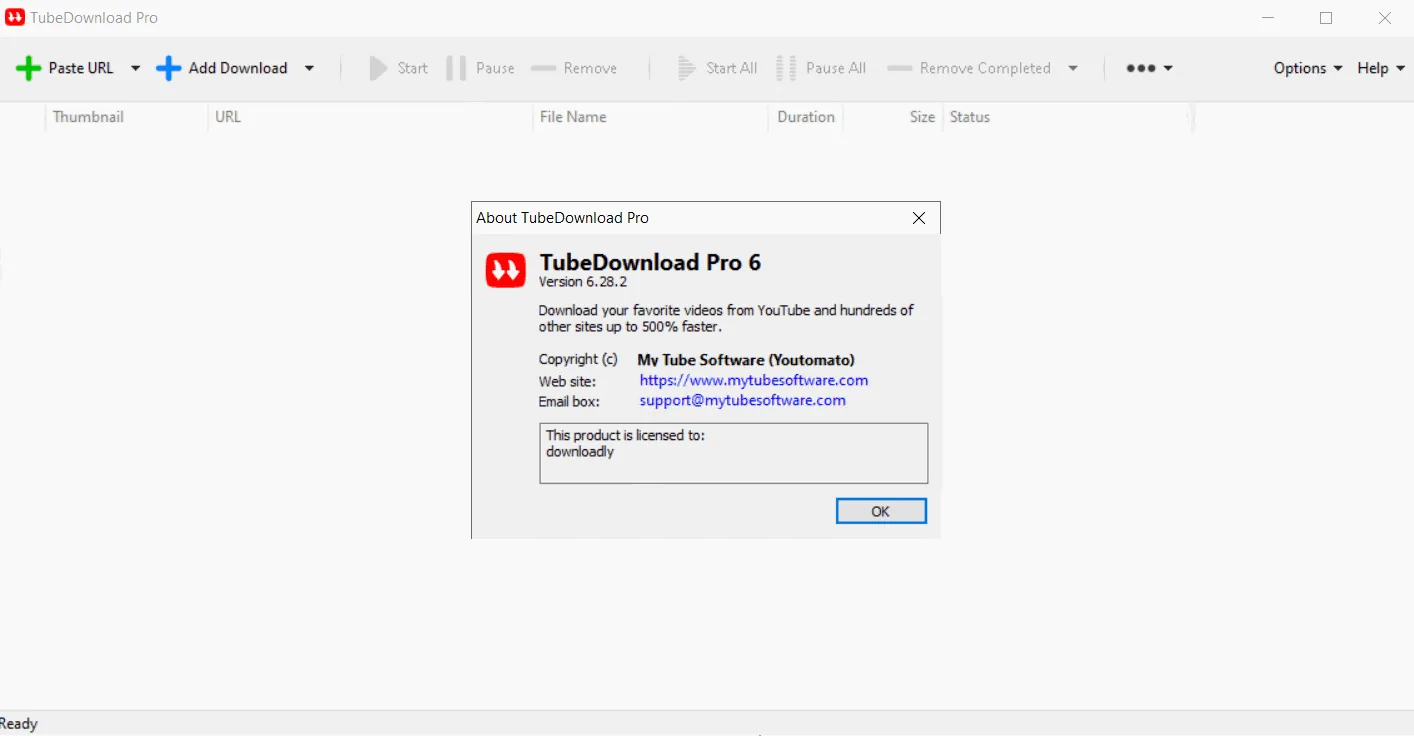Click the Pause All icon
Screen dimensions: 1414x736
point(786,68)
